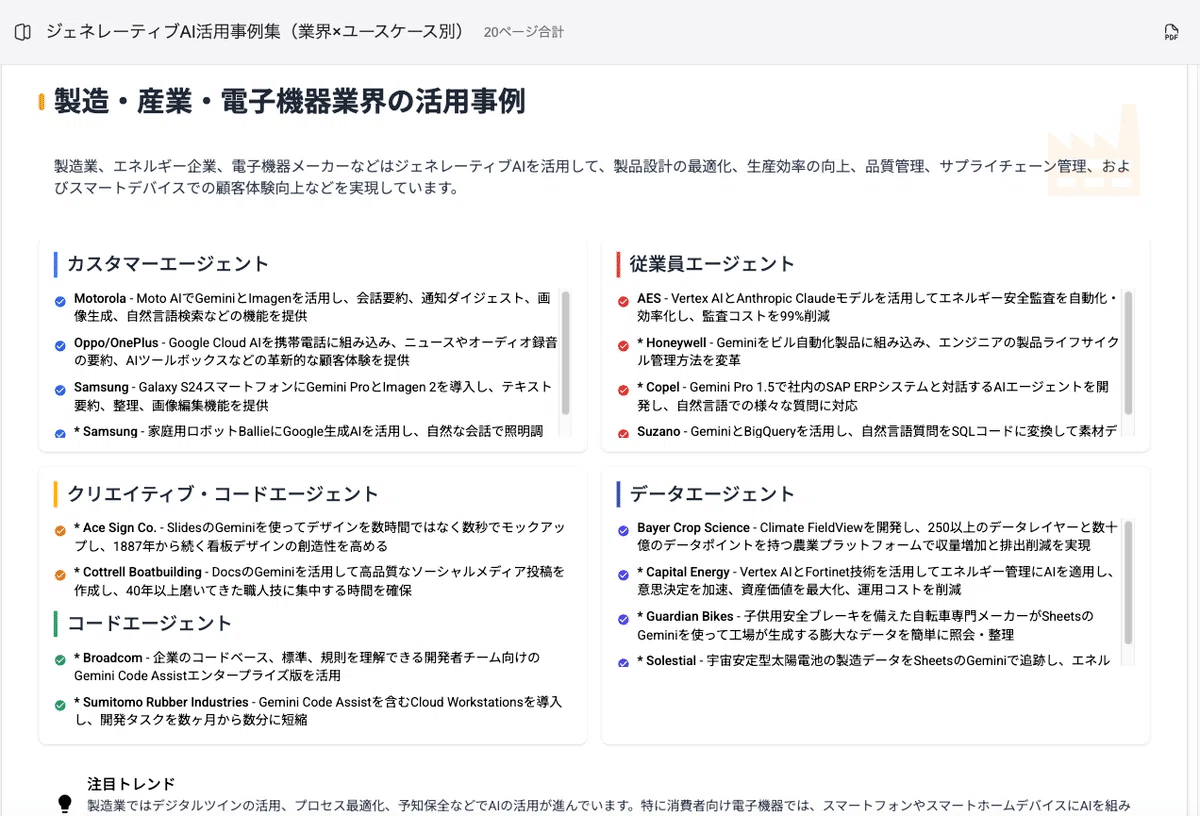This screenshot has height=816, width=1200.
Task: Click the sidebar panel icon beside the title
Action: tap(23, 32)
